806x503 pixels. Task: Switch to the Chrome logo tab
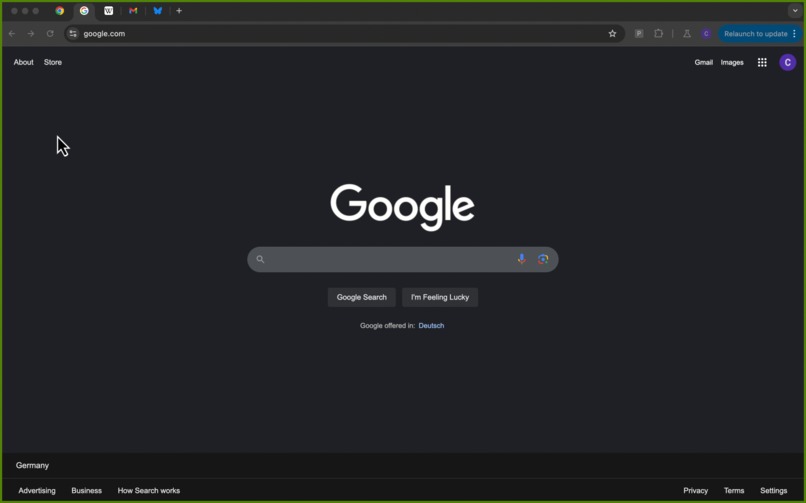(60, 11)
